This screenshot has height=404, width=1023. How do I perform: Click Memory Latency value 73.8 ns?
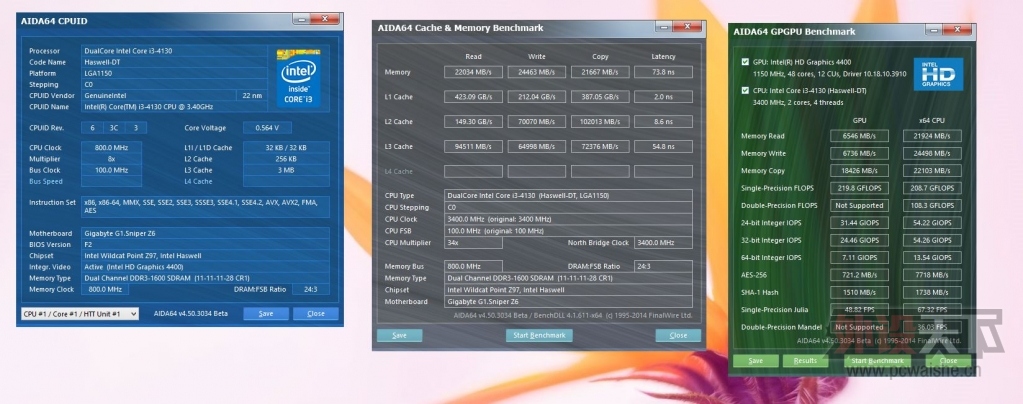coord(664,72)
